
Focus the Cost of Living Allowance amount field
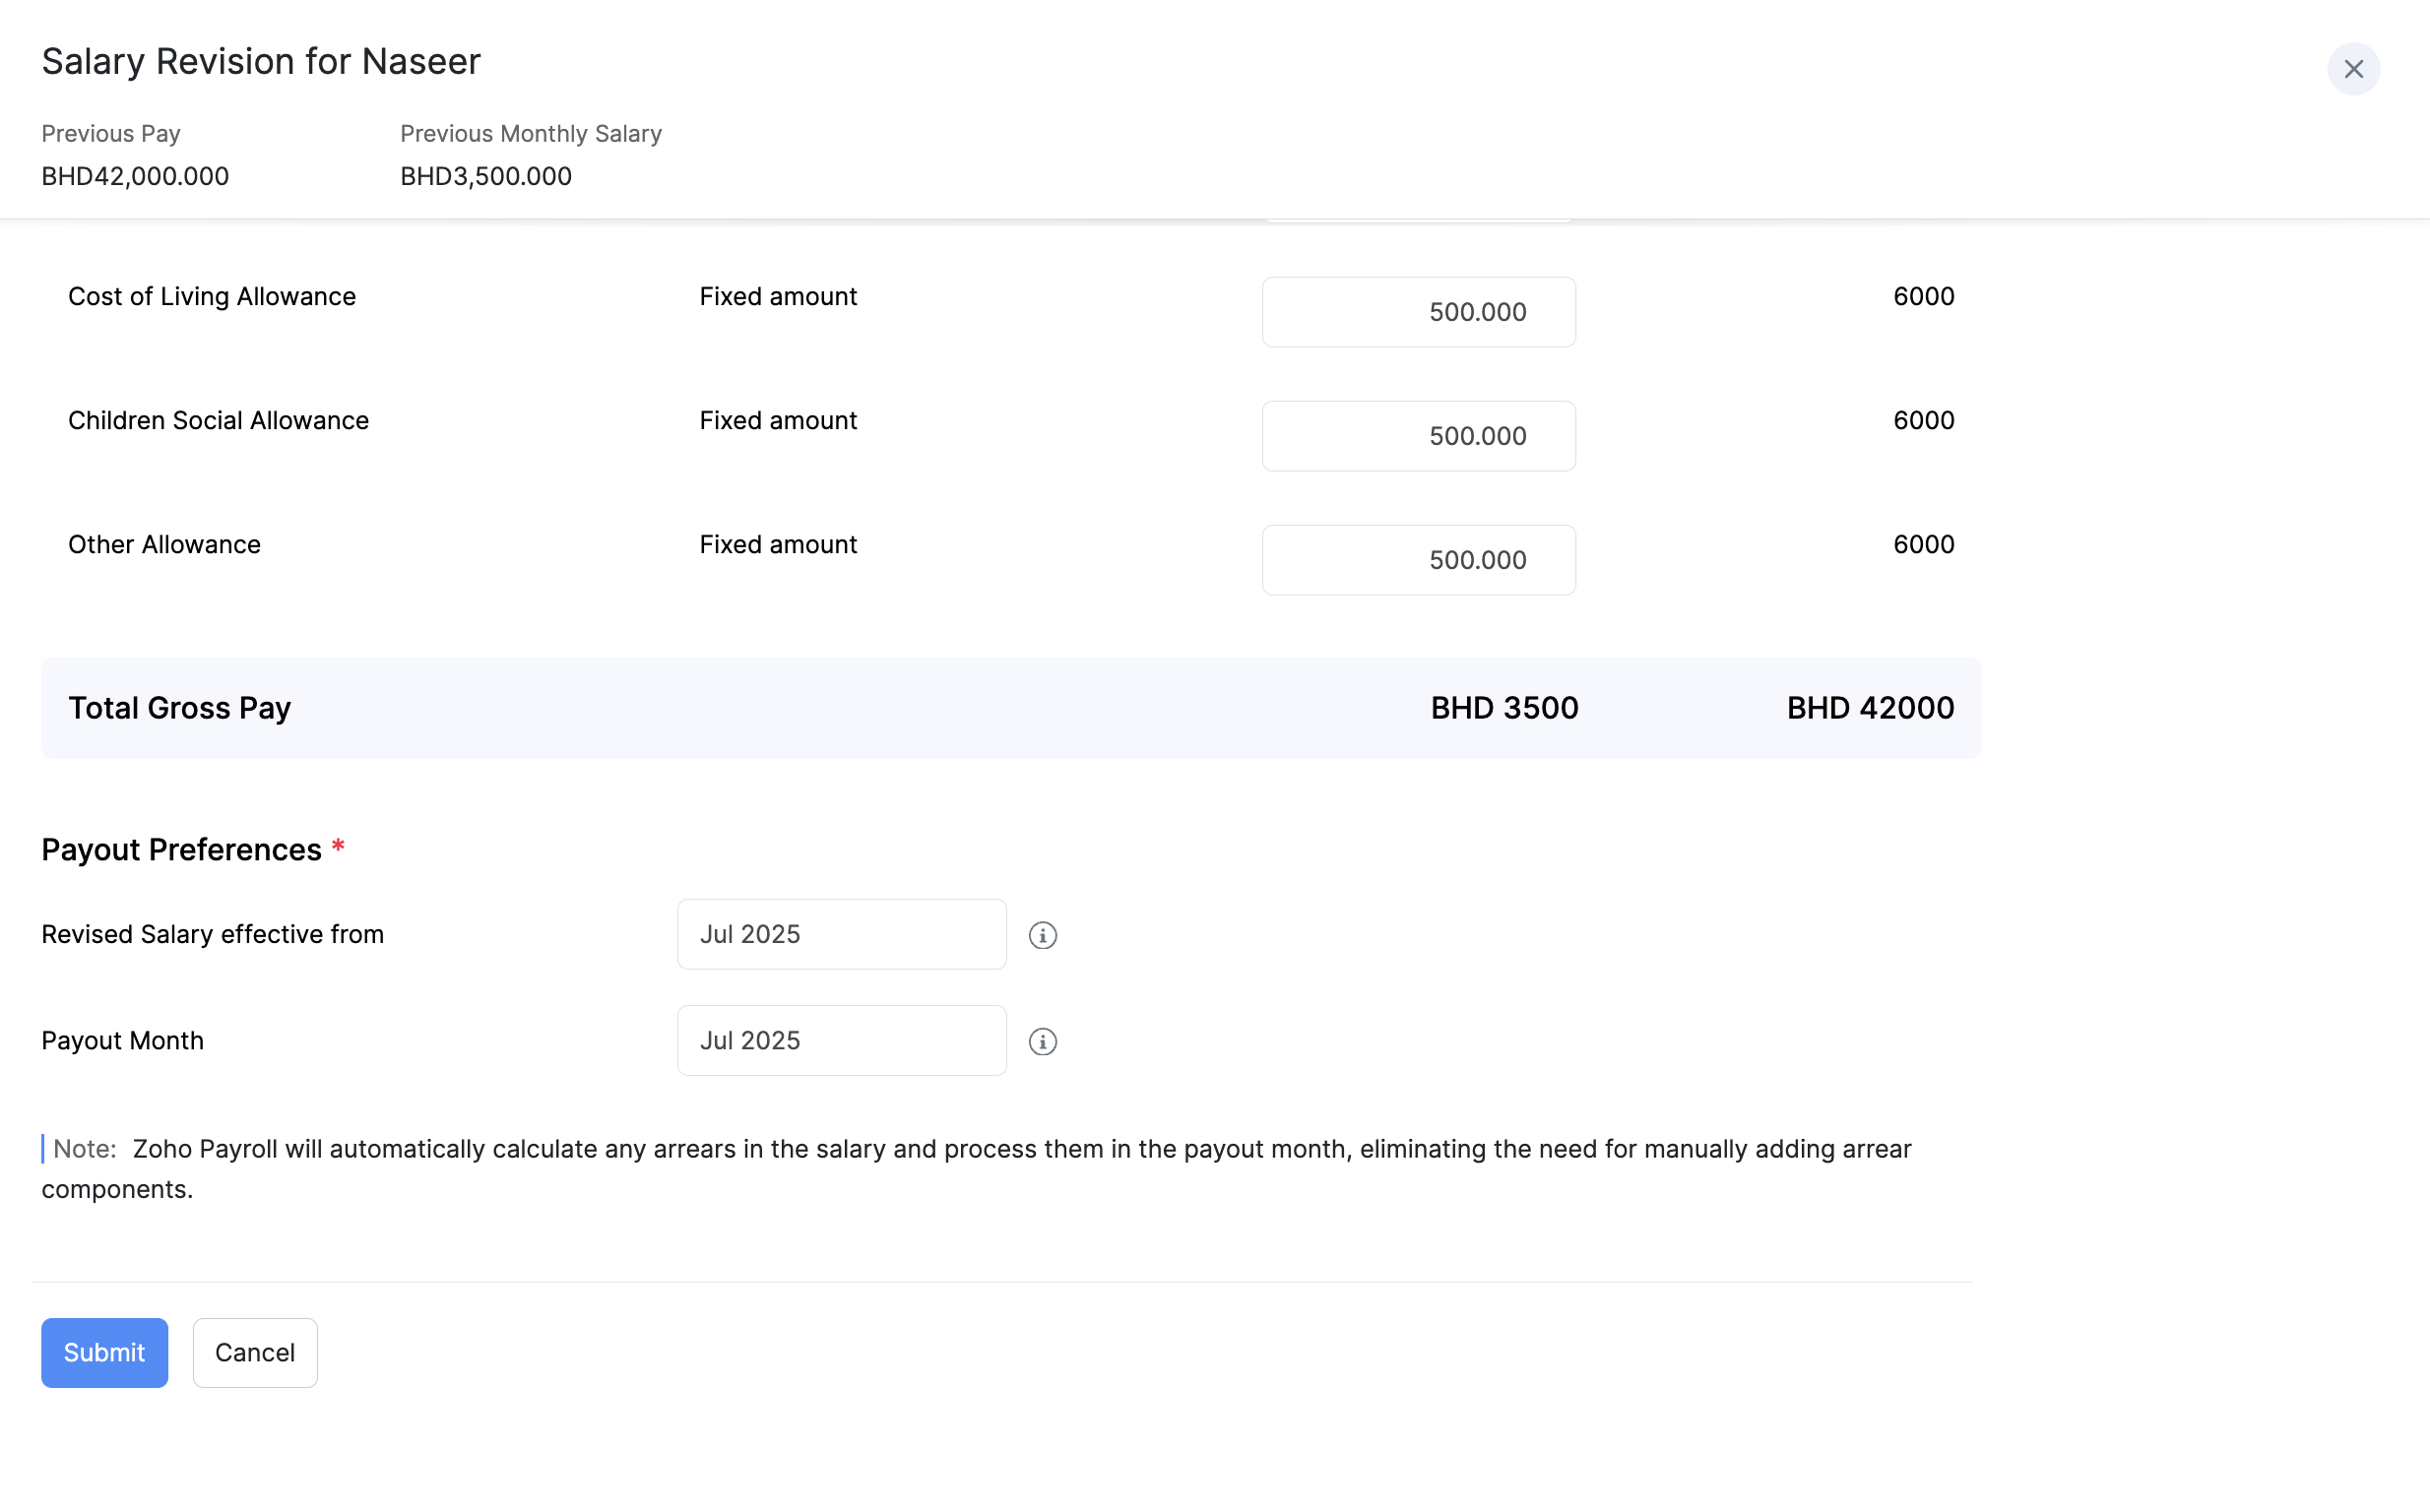click(x=1418, y=312)
